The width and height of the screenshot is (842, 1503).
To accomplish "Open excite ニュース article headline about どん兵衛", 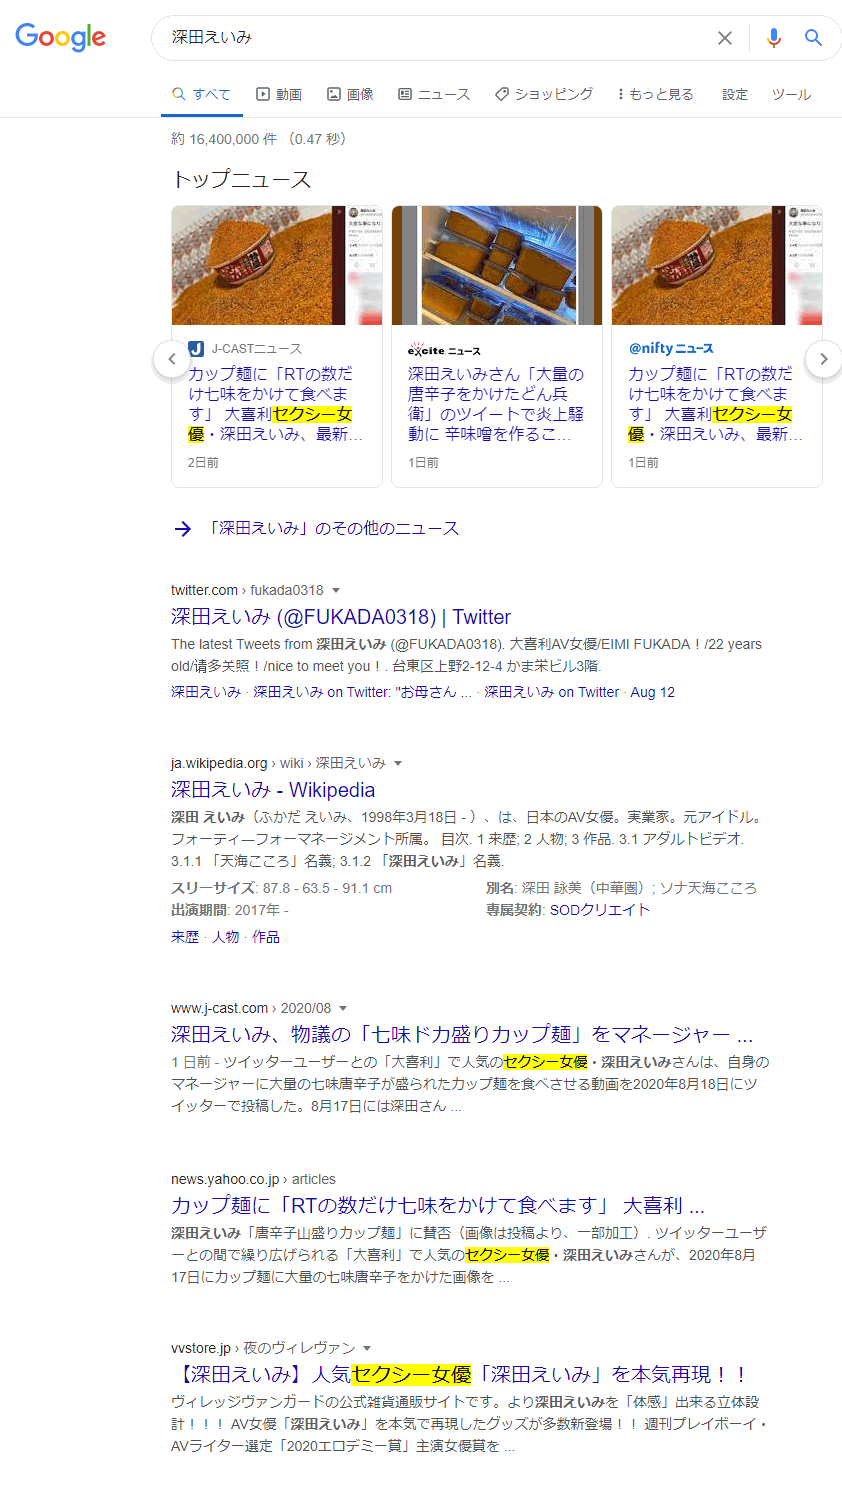I will click(496, 404).
